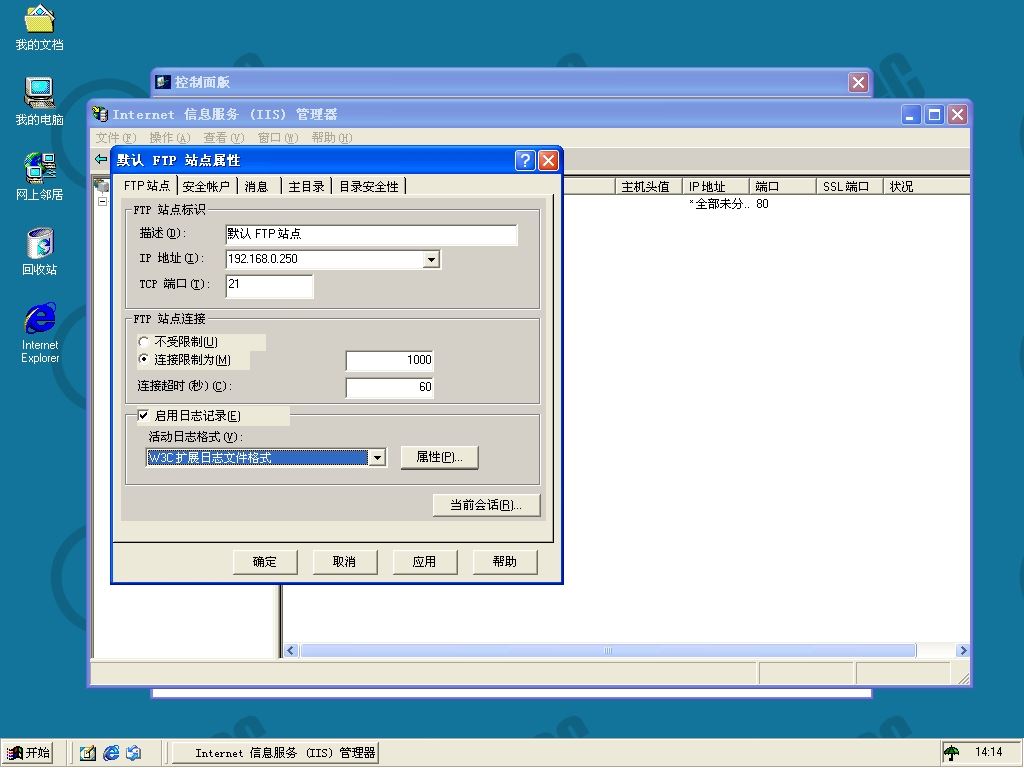Click the *全部未分.. cell in the list

click(718, 204)
